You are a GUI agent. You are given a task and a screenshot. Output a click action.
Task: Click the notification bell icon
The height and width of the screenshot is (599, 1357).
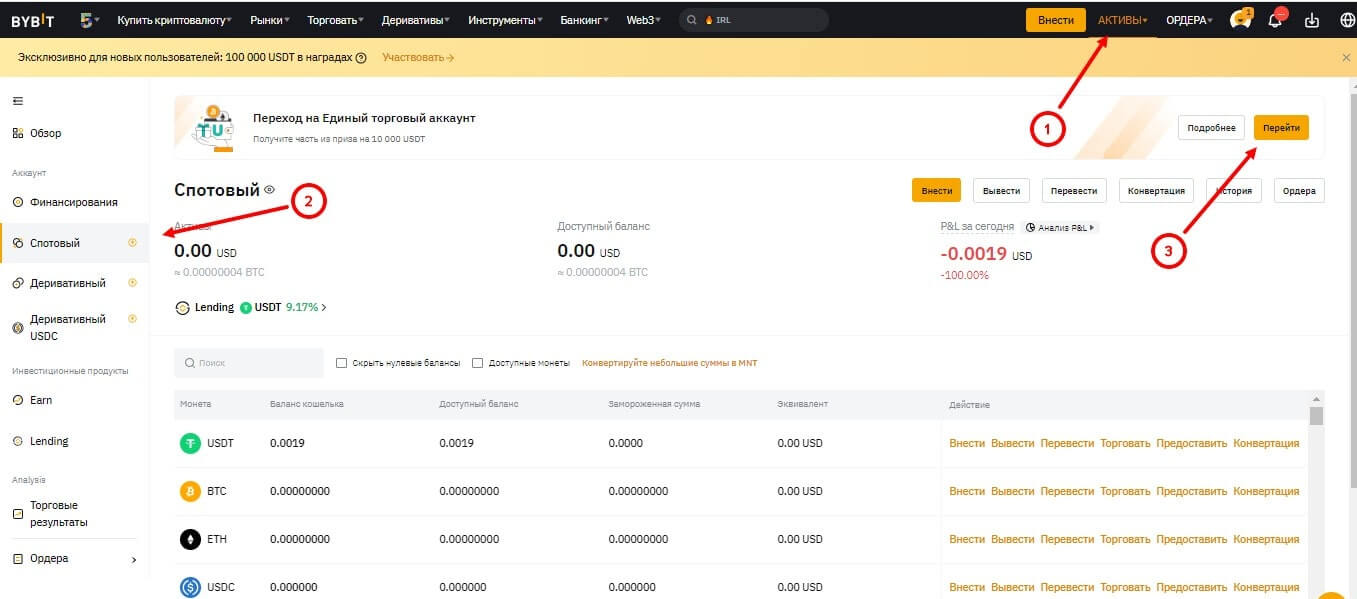1275,21
